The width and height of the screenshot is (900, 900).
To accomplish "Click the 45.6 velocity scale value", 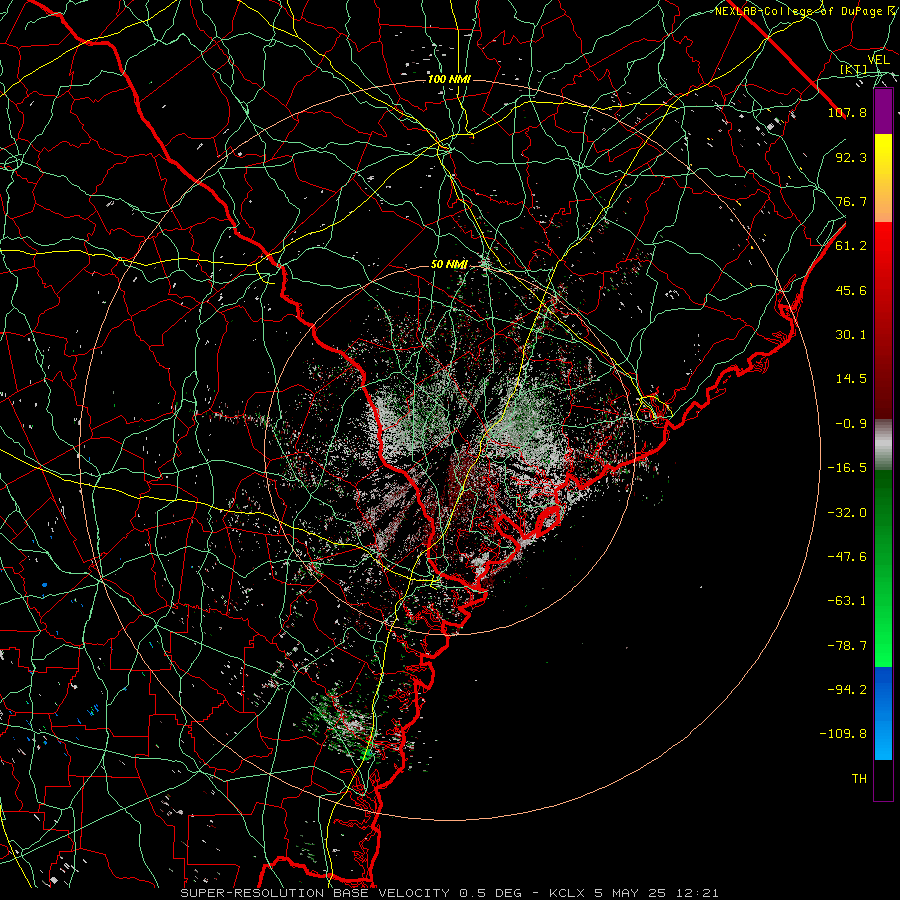I will pos(851,290).
